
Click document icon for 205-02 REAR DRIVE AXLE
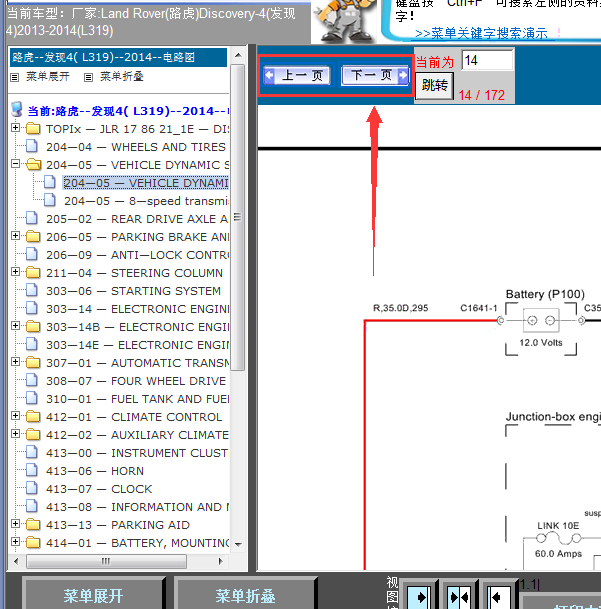(x=32, y=219)
